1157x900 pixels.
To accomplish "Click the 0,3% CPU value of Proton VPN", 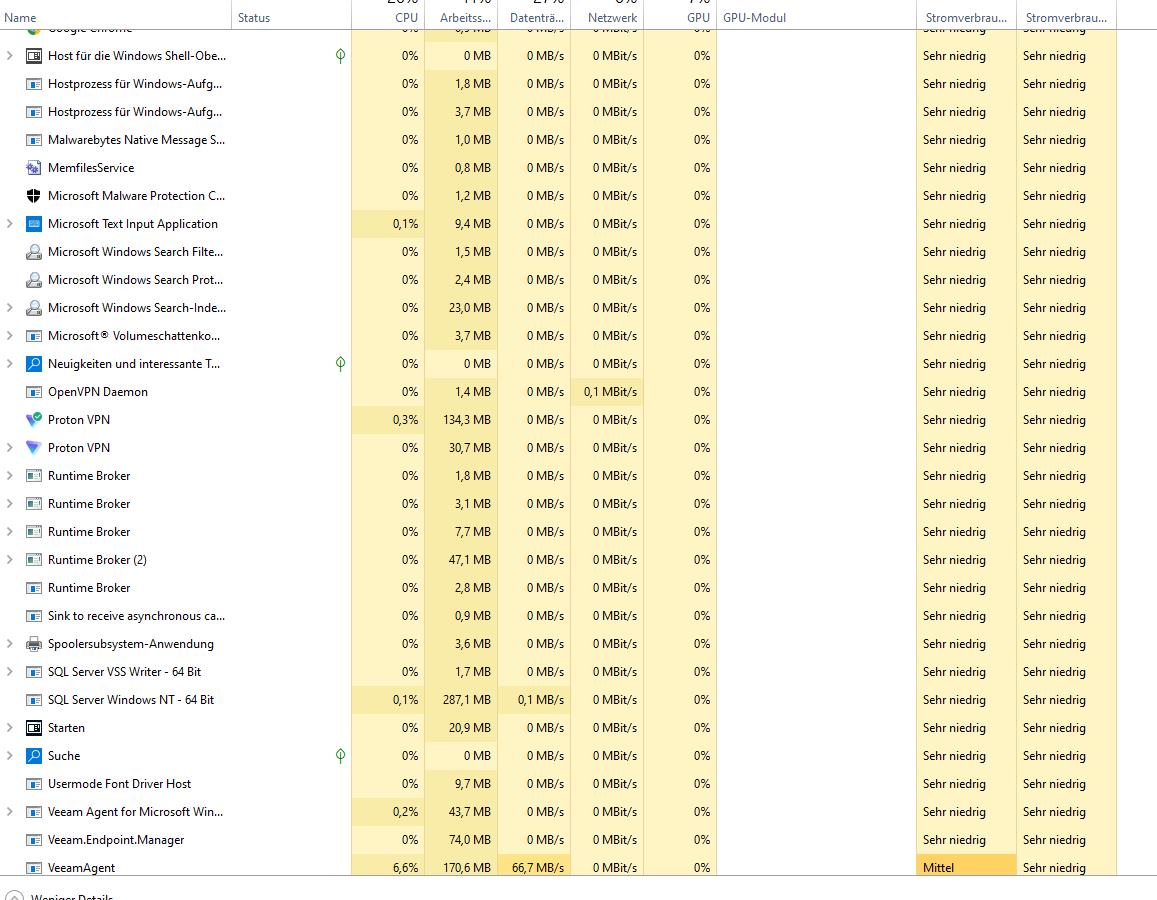I will (x=405, y=420).
